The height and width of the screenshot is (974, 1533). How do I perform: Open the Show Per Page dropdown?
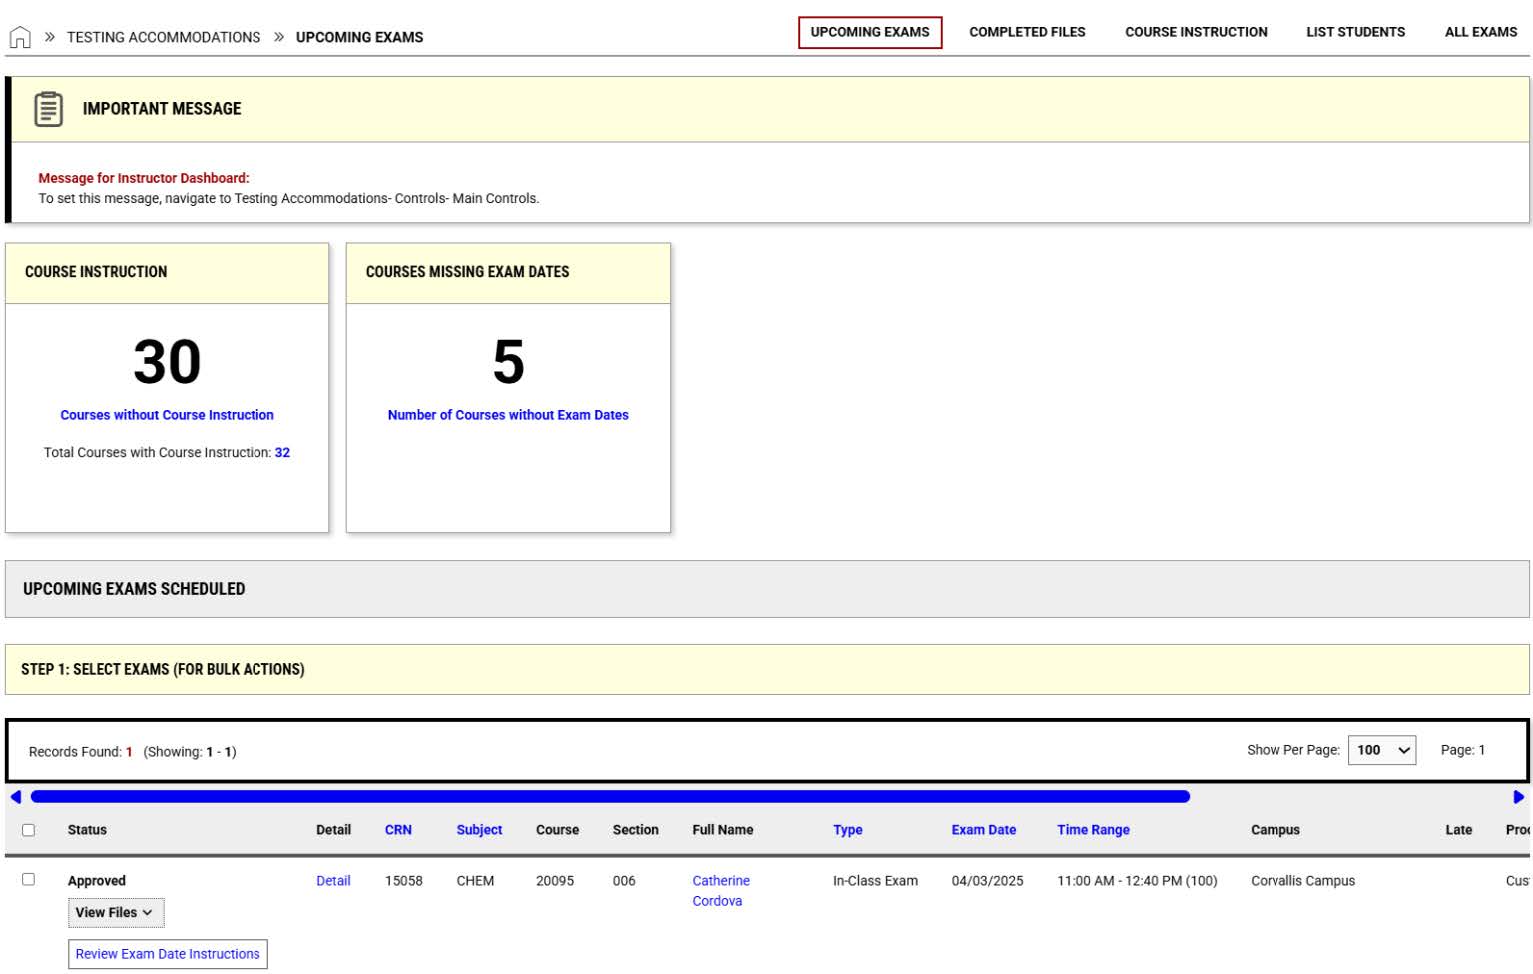pos(1382,749)
